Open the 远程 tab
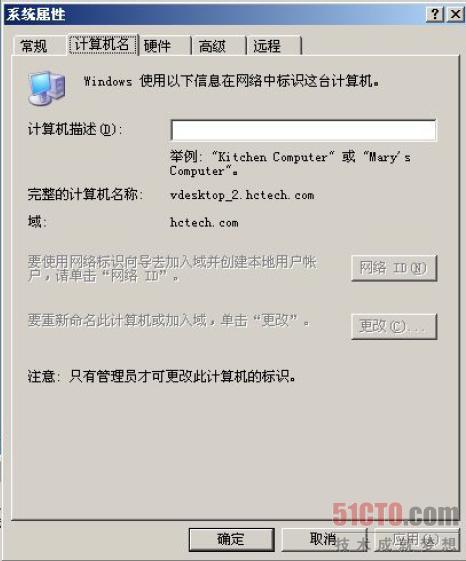 pyautogui.click(x=267, y=46)
